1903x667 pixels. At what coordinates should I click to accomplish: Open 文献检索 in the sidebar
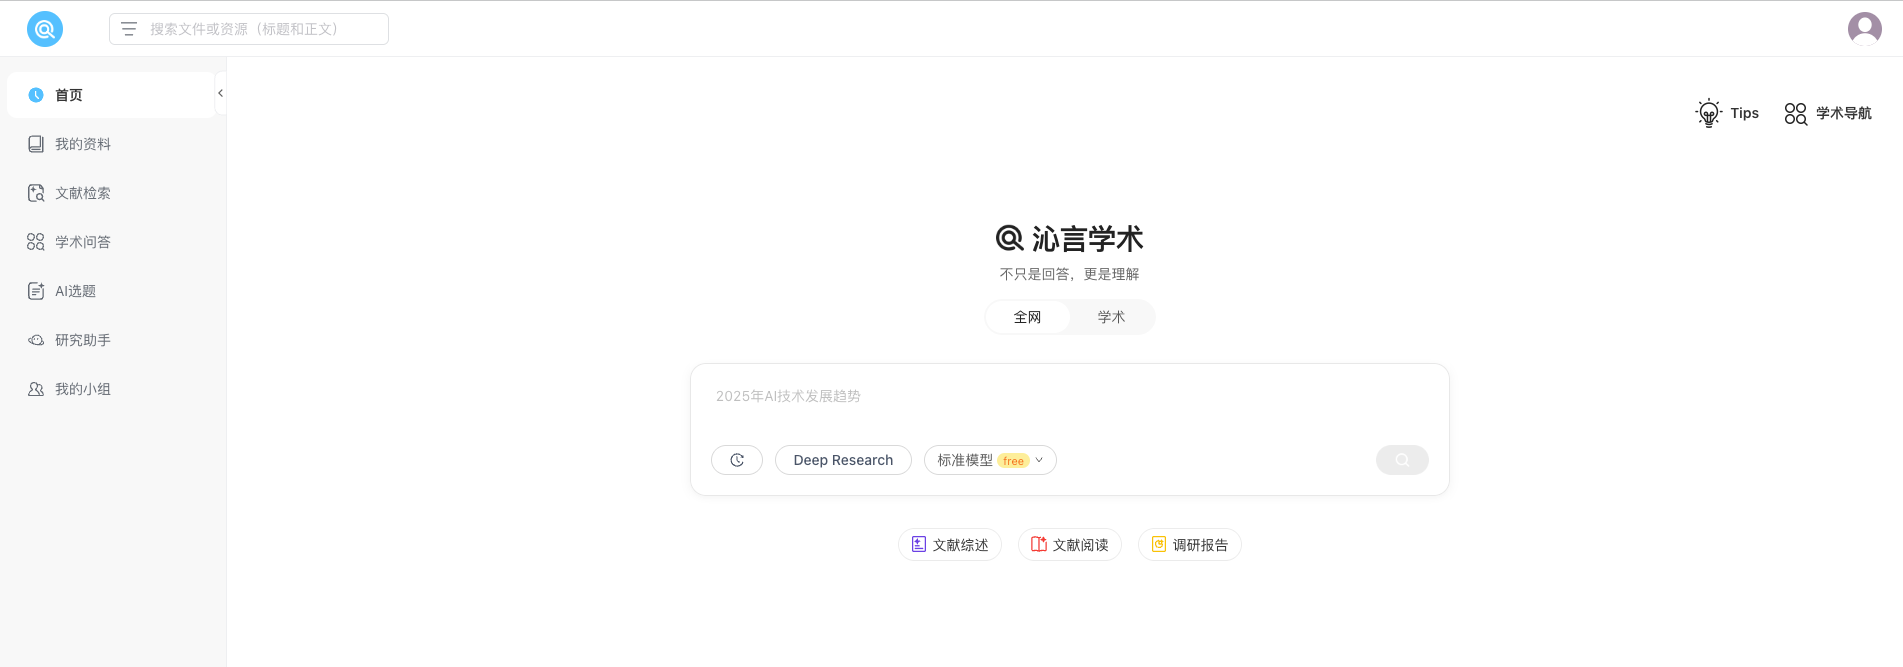coord(112,193)
